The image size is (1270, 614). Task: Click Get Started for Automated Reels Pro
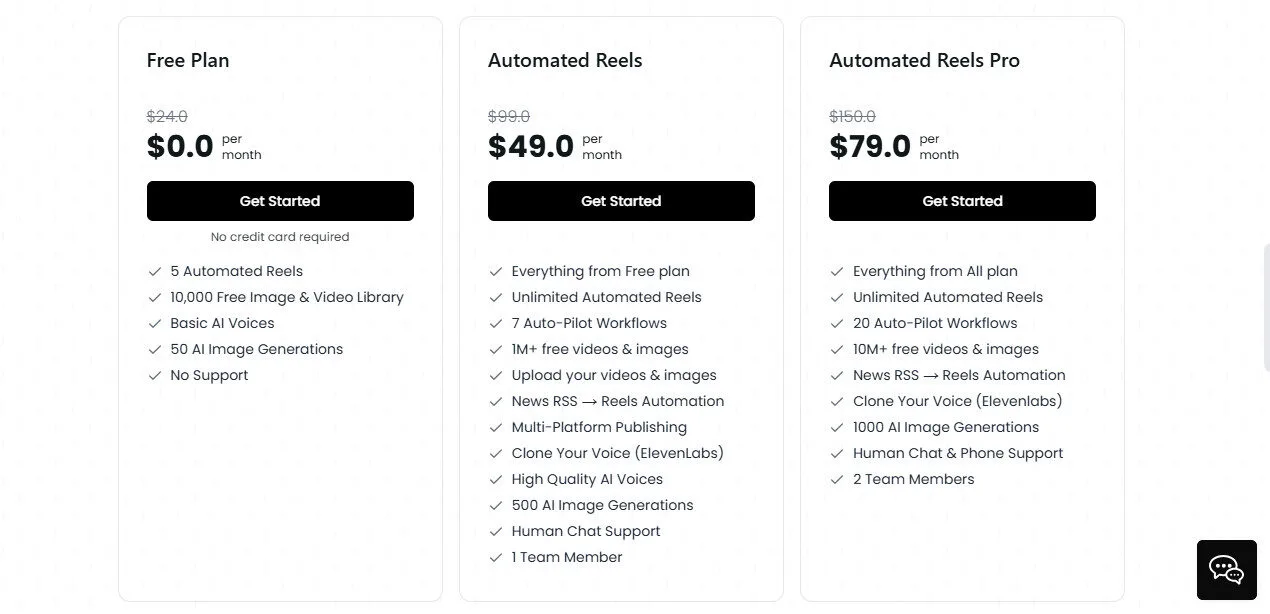pyautogui.click(x=962, y=201)
